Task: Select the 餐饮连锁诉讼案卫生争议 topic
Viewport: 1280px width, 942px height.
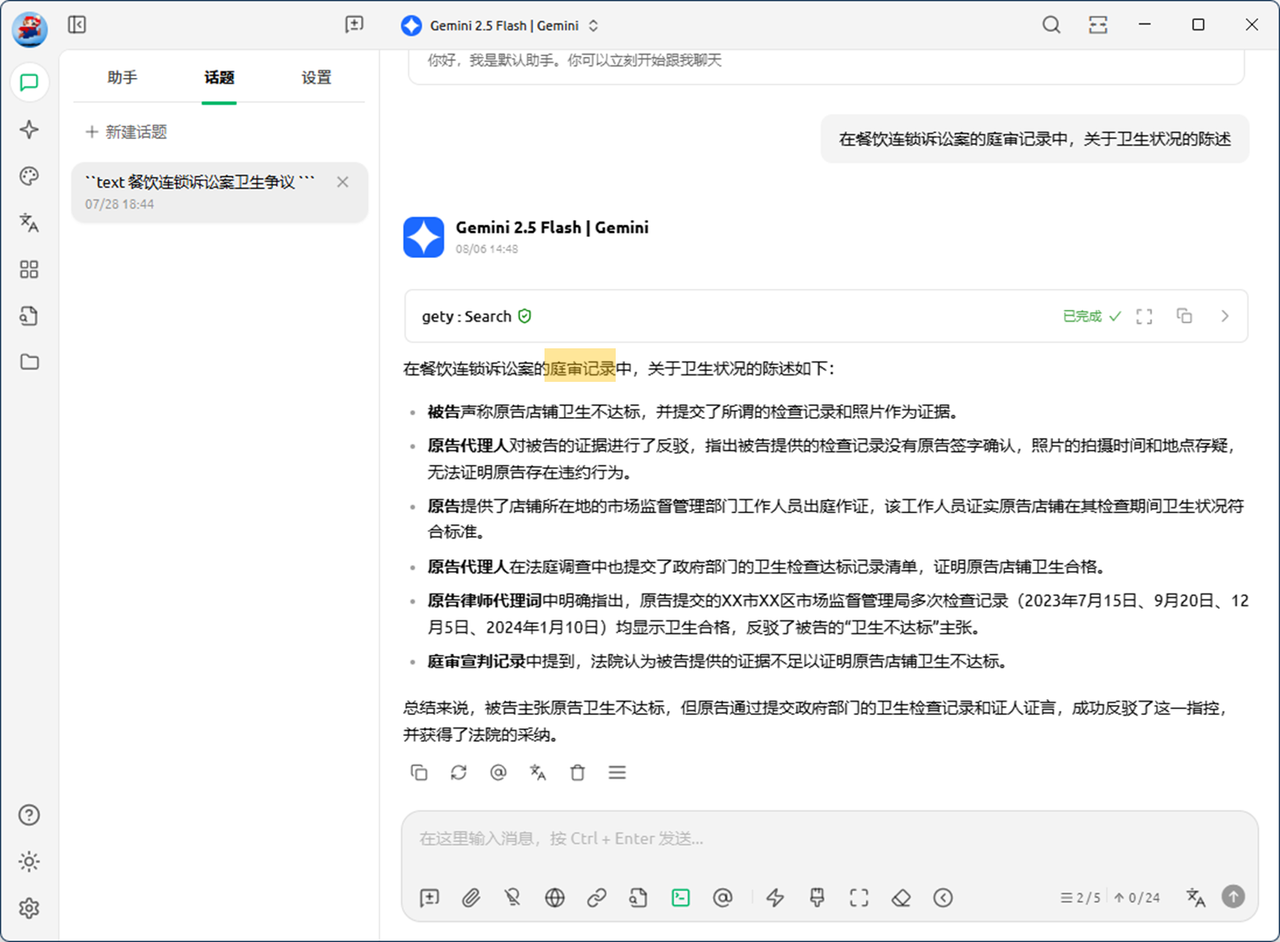Action: [219, 192]
